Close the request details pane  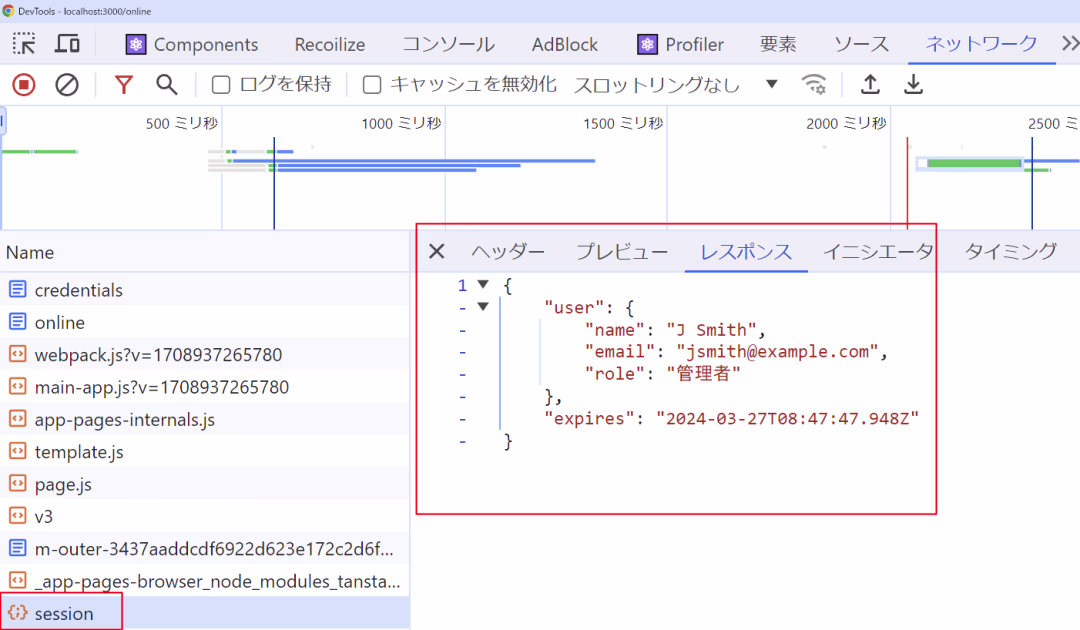[x=437, y=251]
